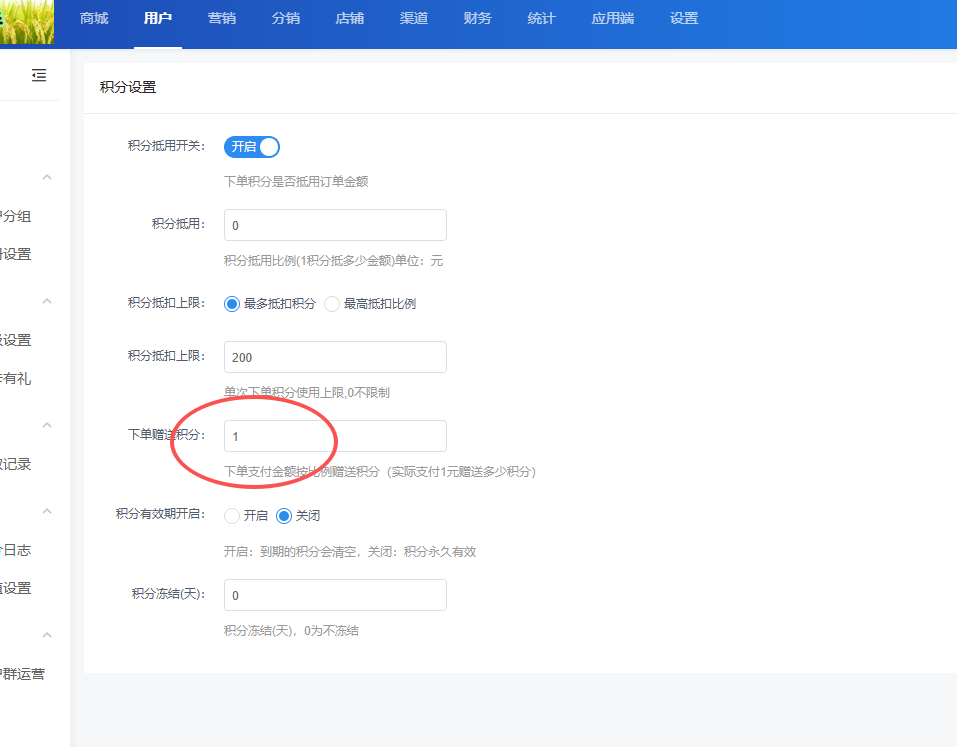Viewport: 957px width, 747px height.
Task: Enable 积分有效期 with the 开启 radio
Action: tap(233, 516)
